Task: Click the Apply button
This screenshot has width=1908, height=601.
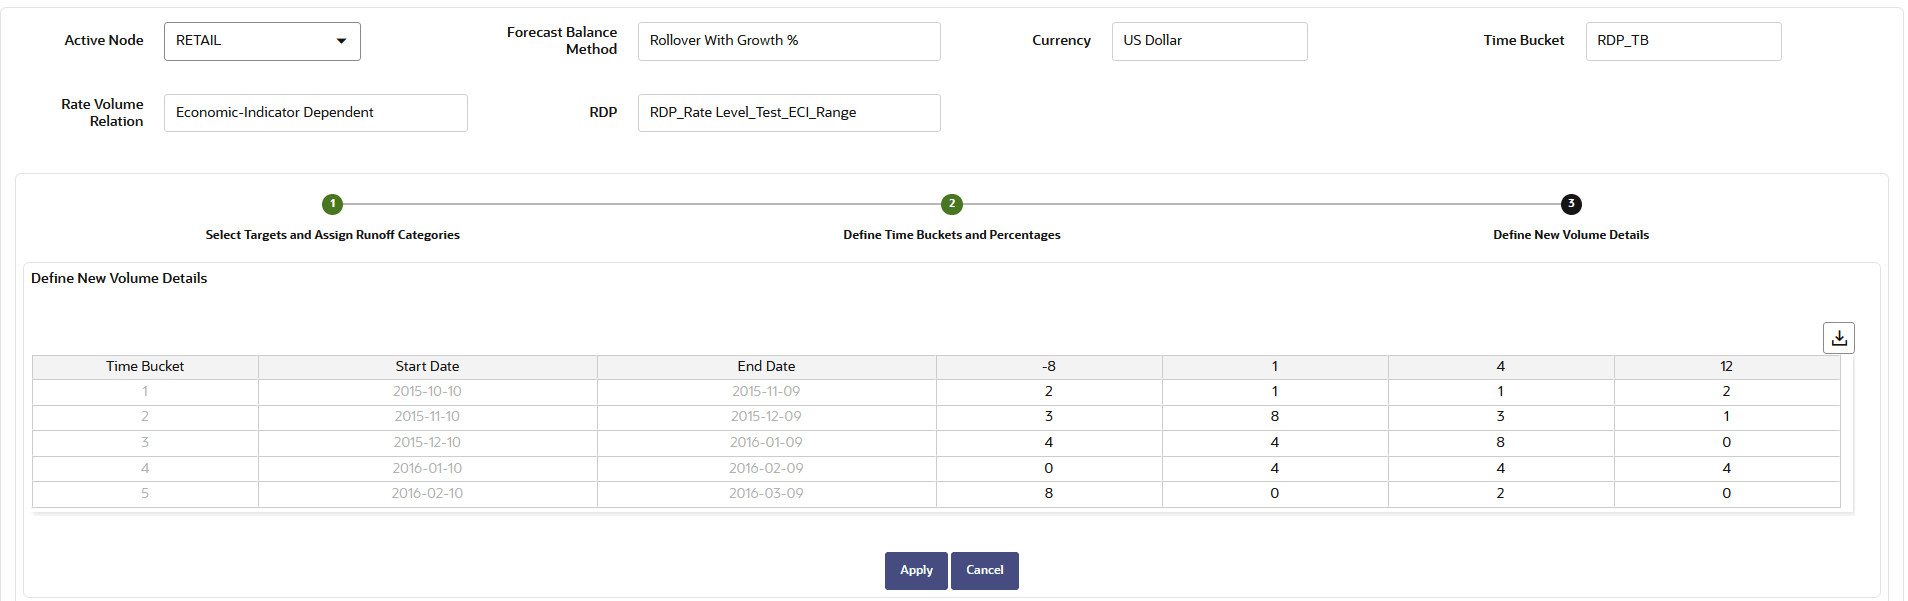Action: (x=916, y=570)
